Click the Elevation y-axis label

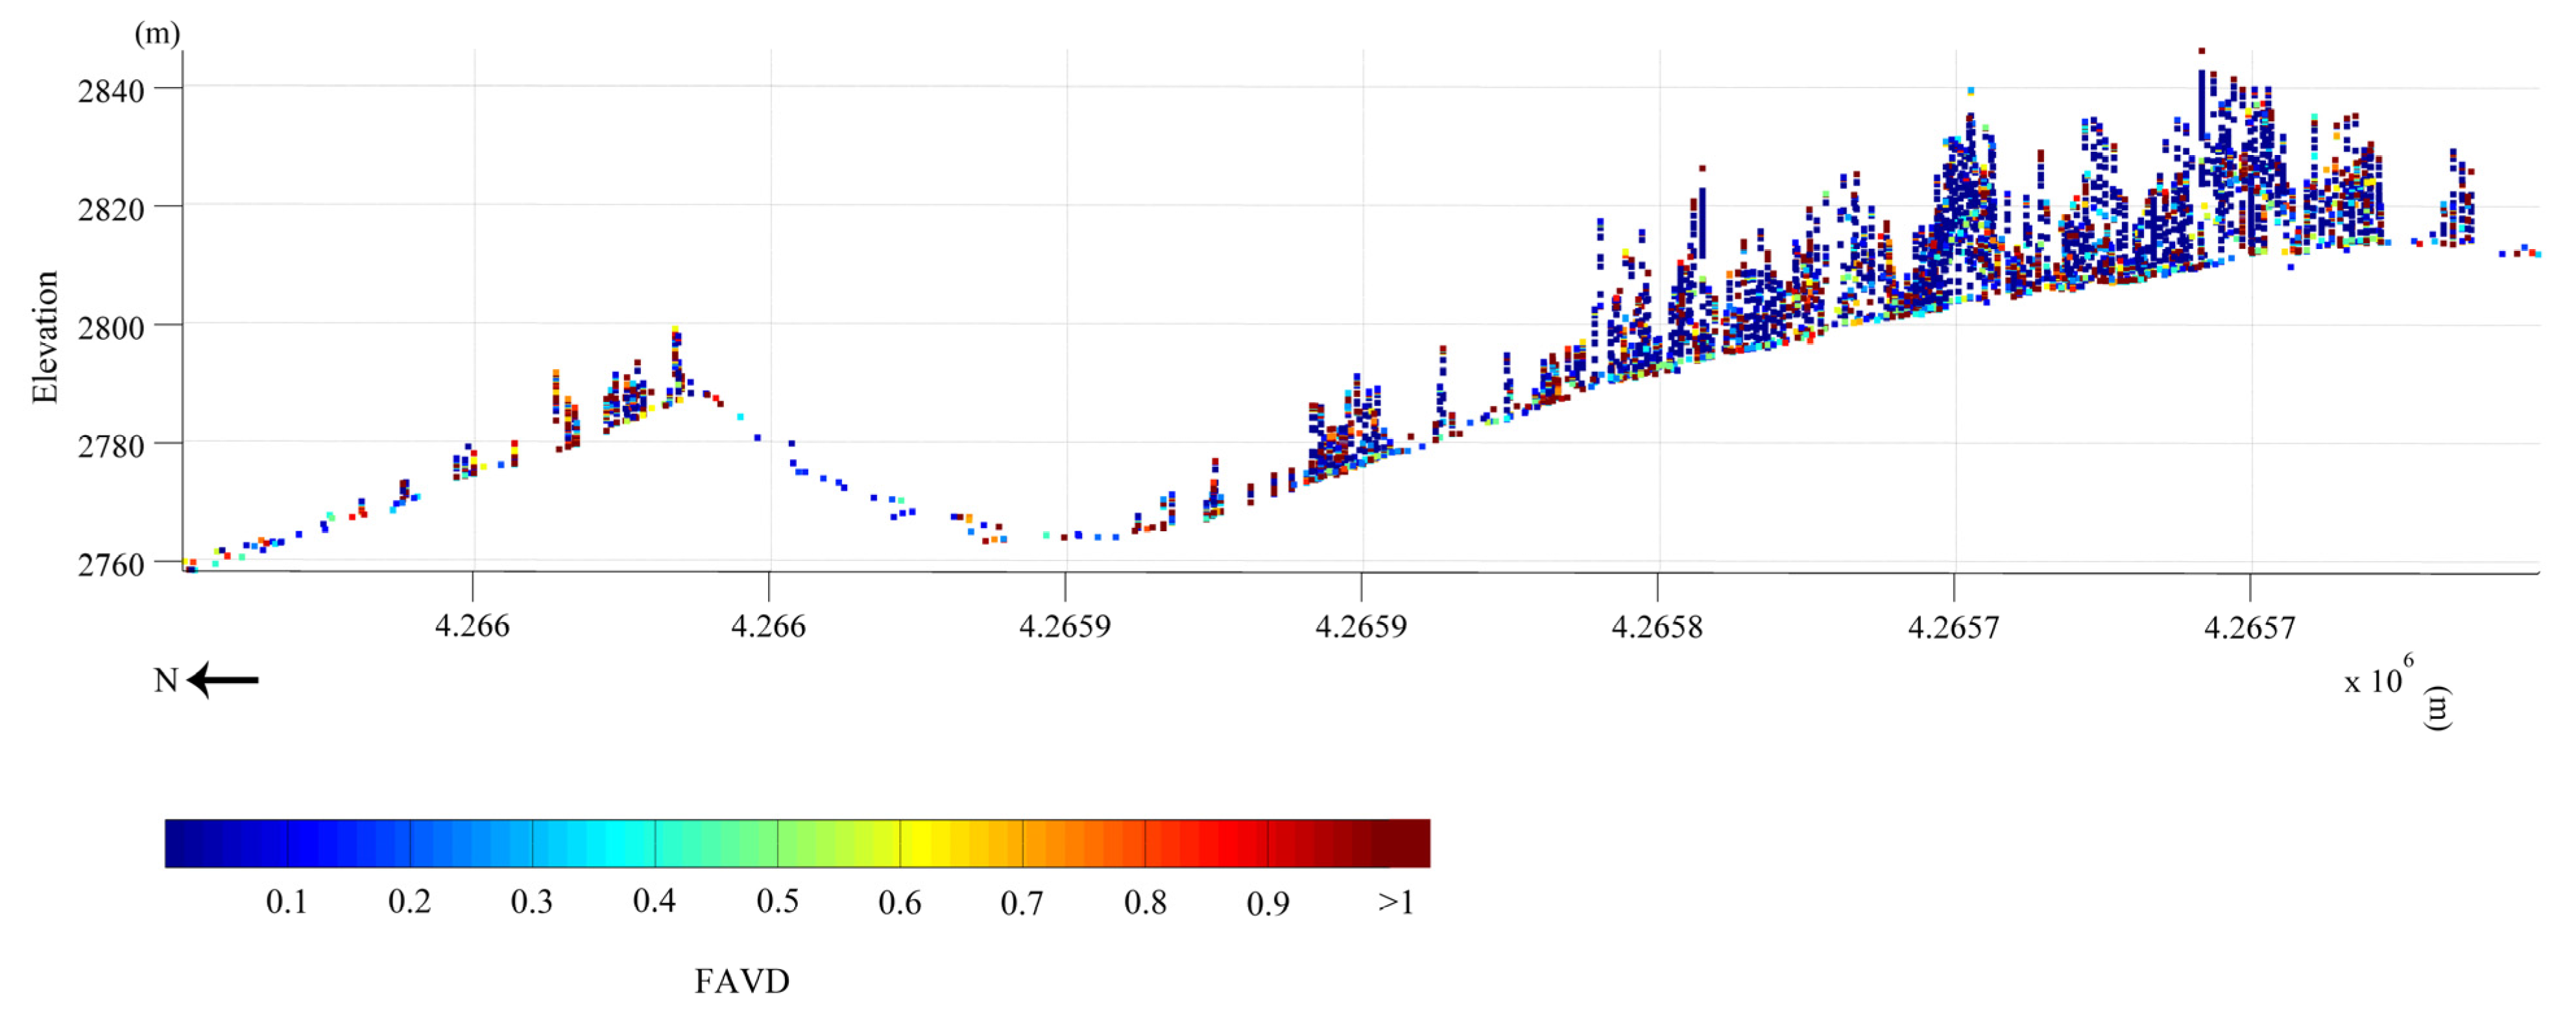[45, 337]
